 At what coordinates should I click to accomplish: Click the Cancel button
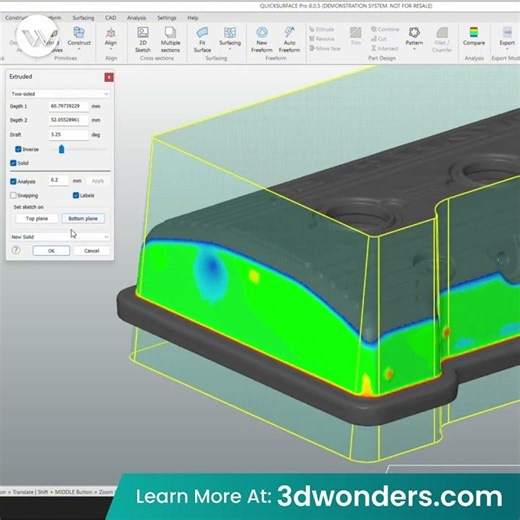point(92,251)
